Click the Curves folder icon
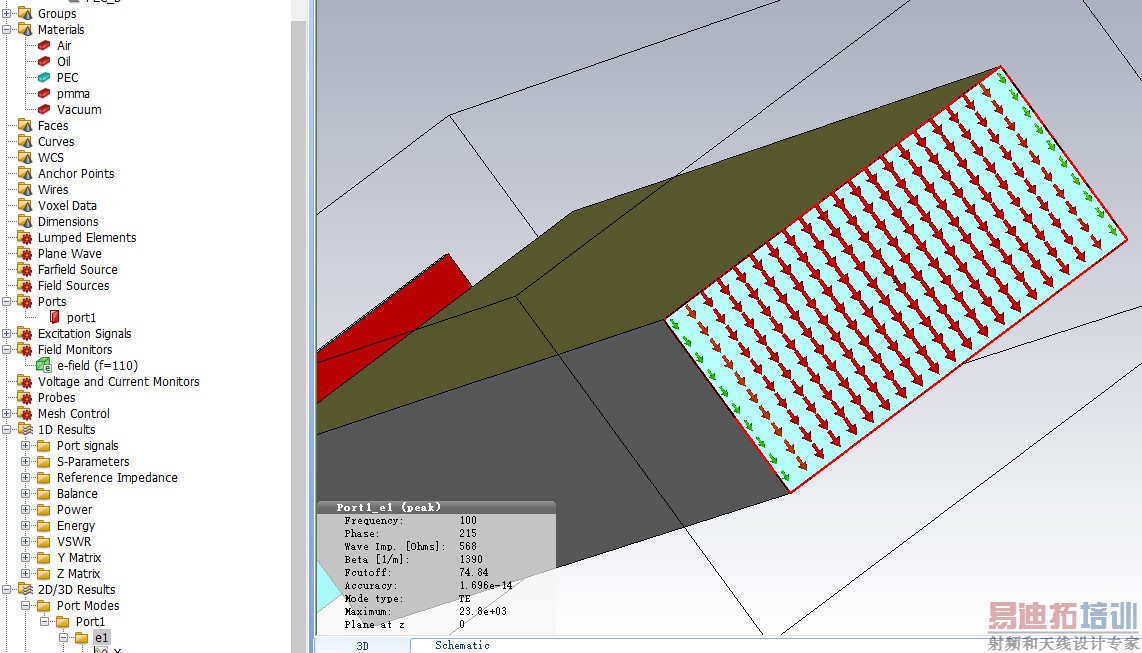The height and width of the screenshot is (653, 1142). click(x=25, y=141)
